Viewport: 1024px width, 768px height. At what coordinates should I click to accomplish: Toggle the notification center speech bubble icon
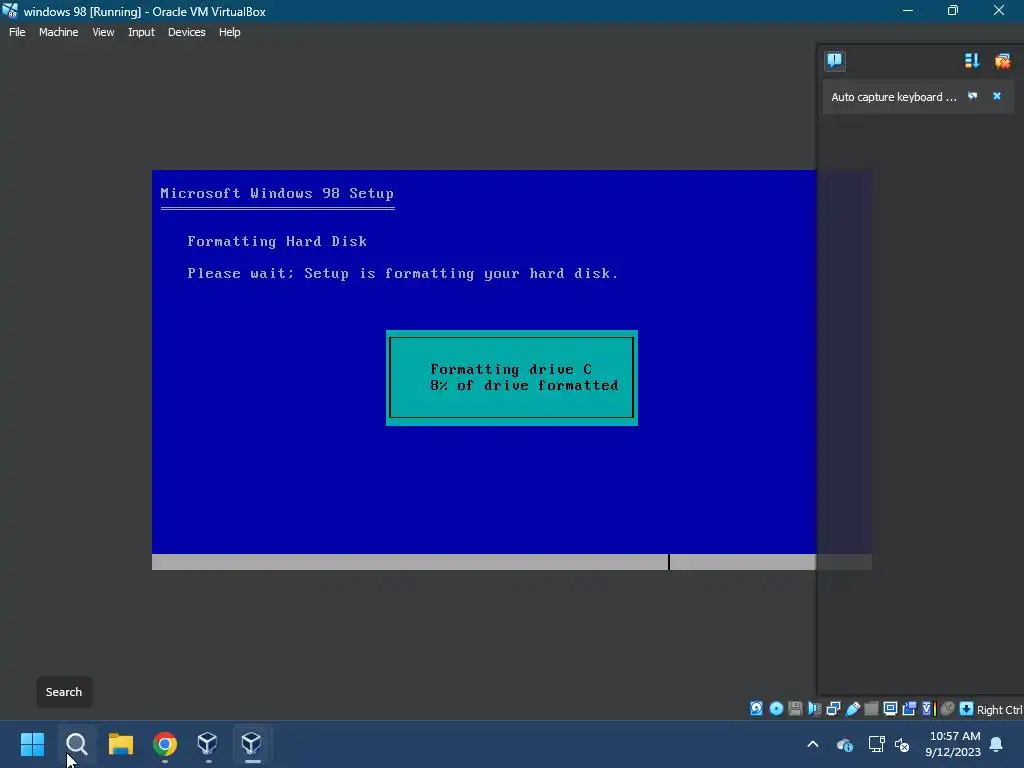(835, 61)
